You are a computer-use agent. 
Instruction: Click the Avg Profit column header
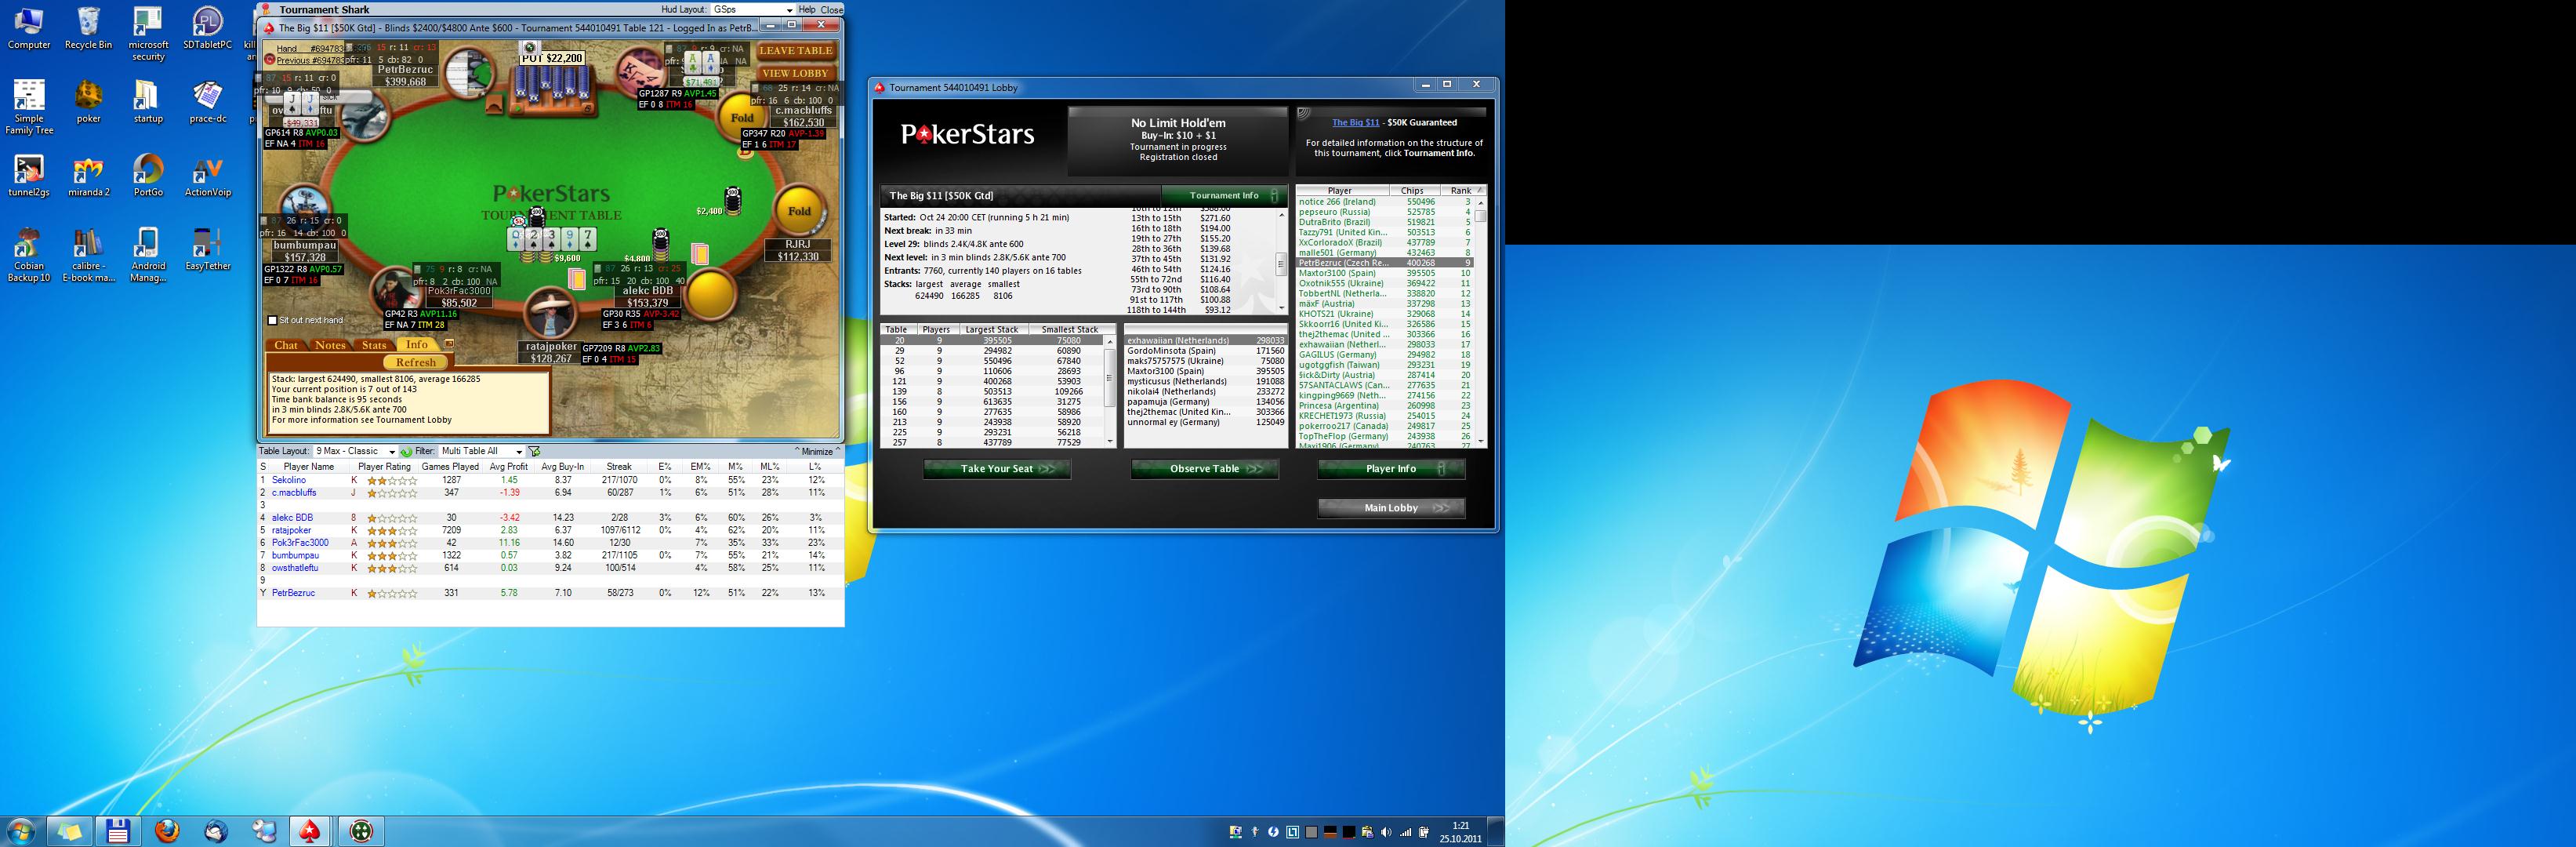(x=509, y=466)
